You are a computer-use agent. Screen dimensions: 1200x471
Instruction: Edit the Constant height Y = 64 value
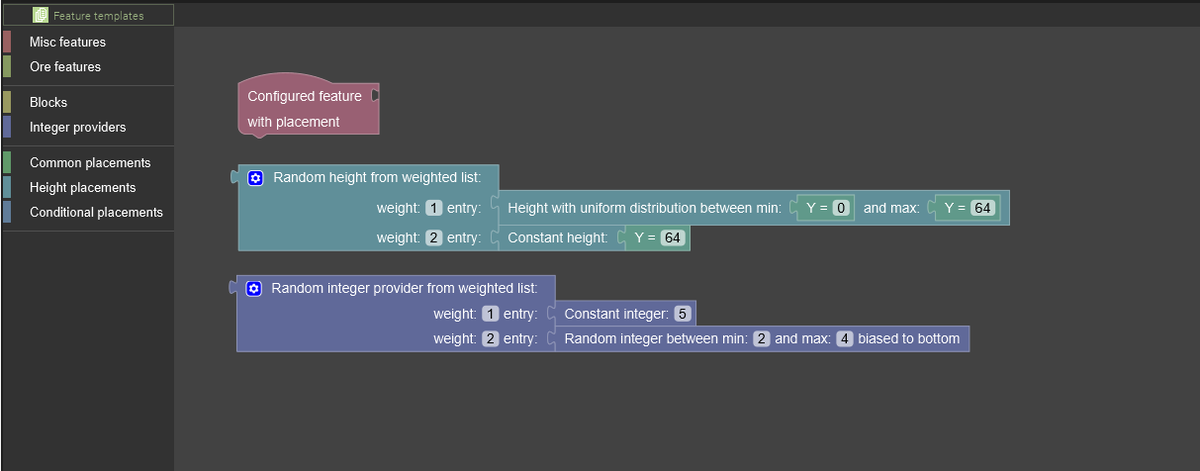point(672,238)
